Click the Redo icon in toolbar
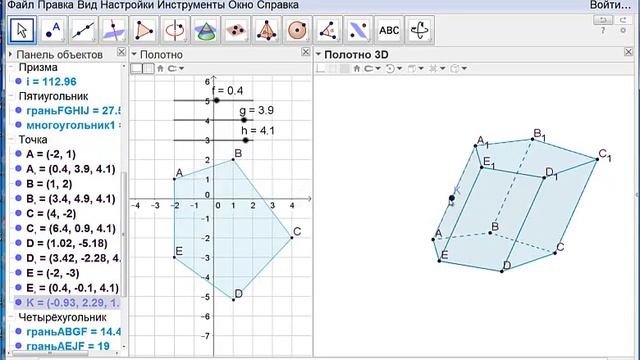 623,20
